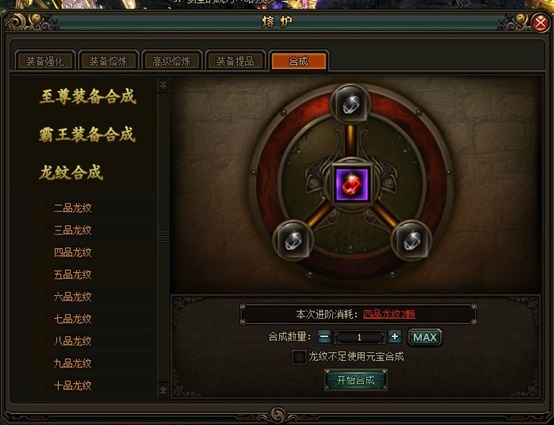Start synthesis with 开始合成 button
554x425 pixels.
pos(356,380)
